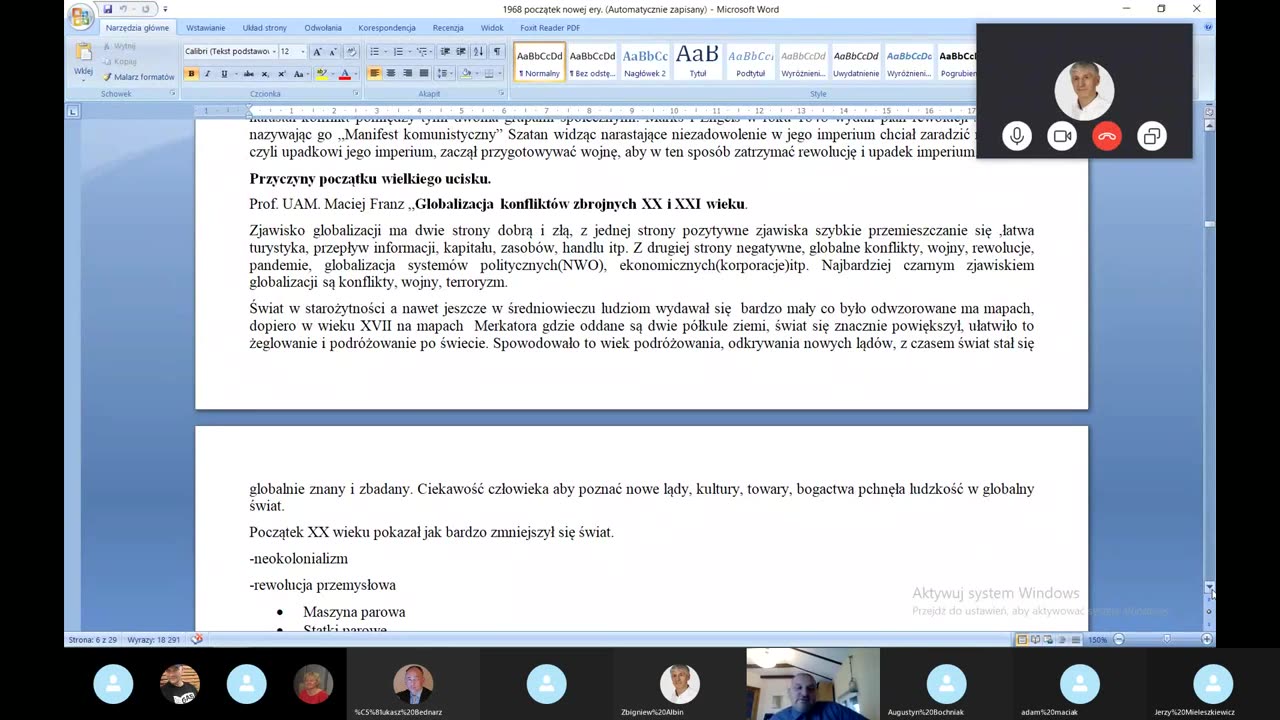The height and width of the screenshot is (720, 1280).
Task: Increase paragraph indent
Action: (x=461, y=51)
